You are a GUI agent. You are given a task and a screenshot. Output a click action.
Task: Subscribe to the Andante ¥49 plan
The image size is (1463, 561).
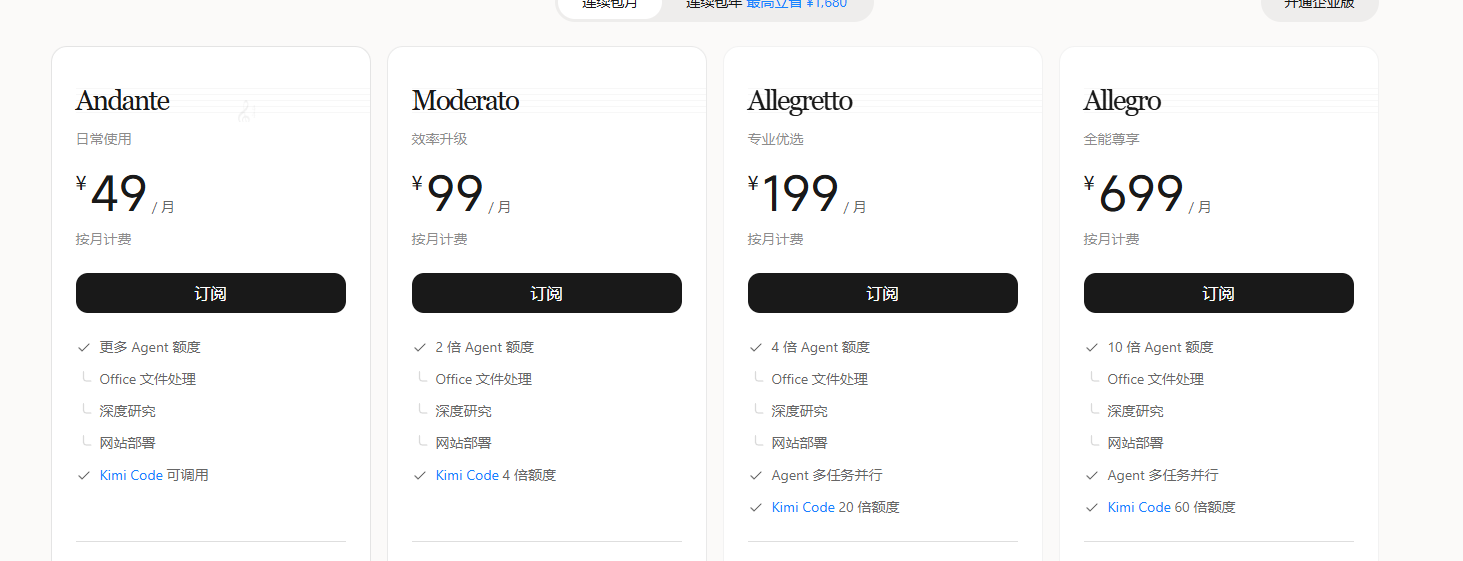coord(211,293)
